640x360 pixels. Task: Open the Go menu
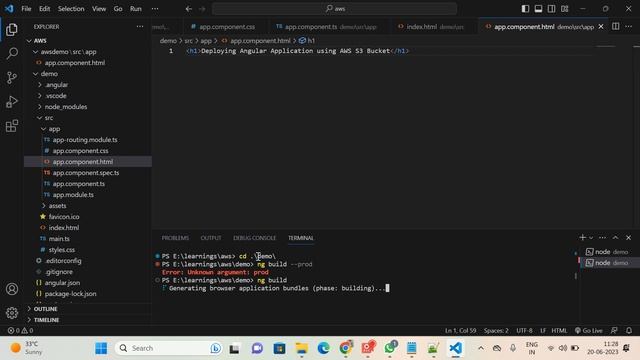click(x=118, y=9)
